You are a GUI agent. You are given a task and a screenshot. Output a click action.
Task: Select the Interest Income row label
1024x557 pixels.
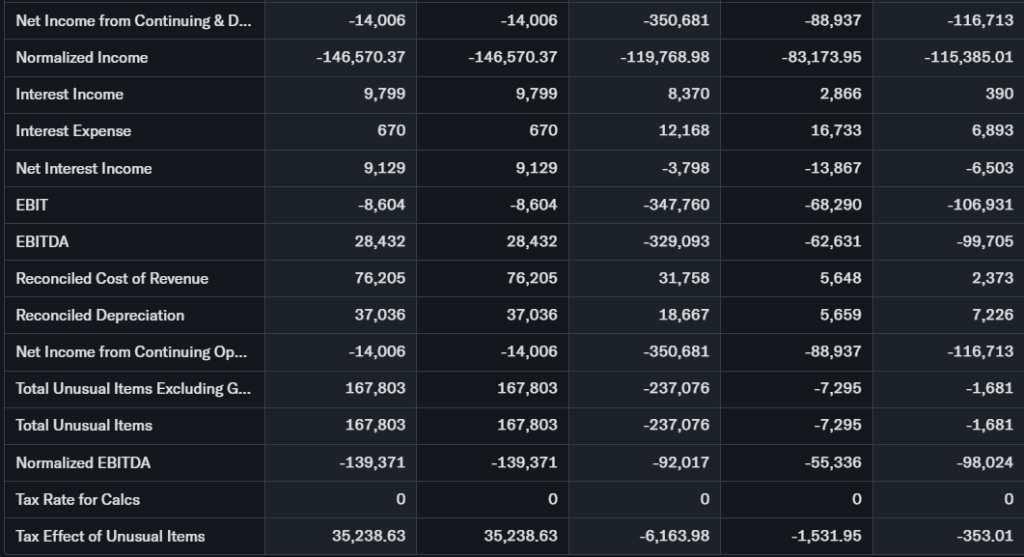tap(70, 94)
